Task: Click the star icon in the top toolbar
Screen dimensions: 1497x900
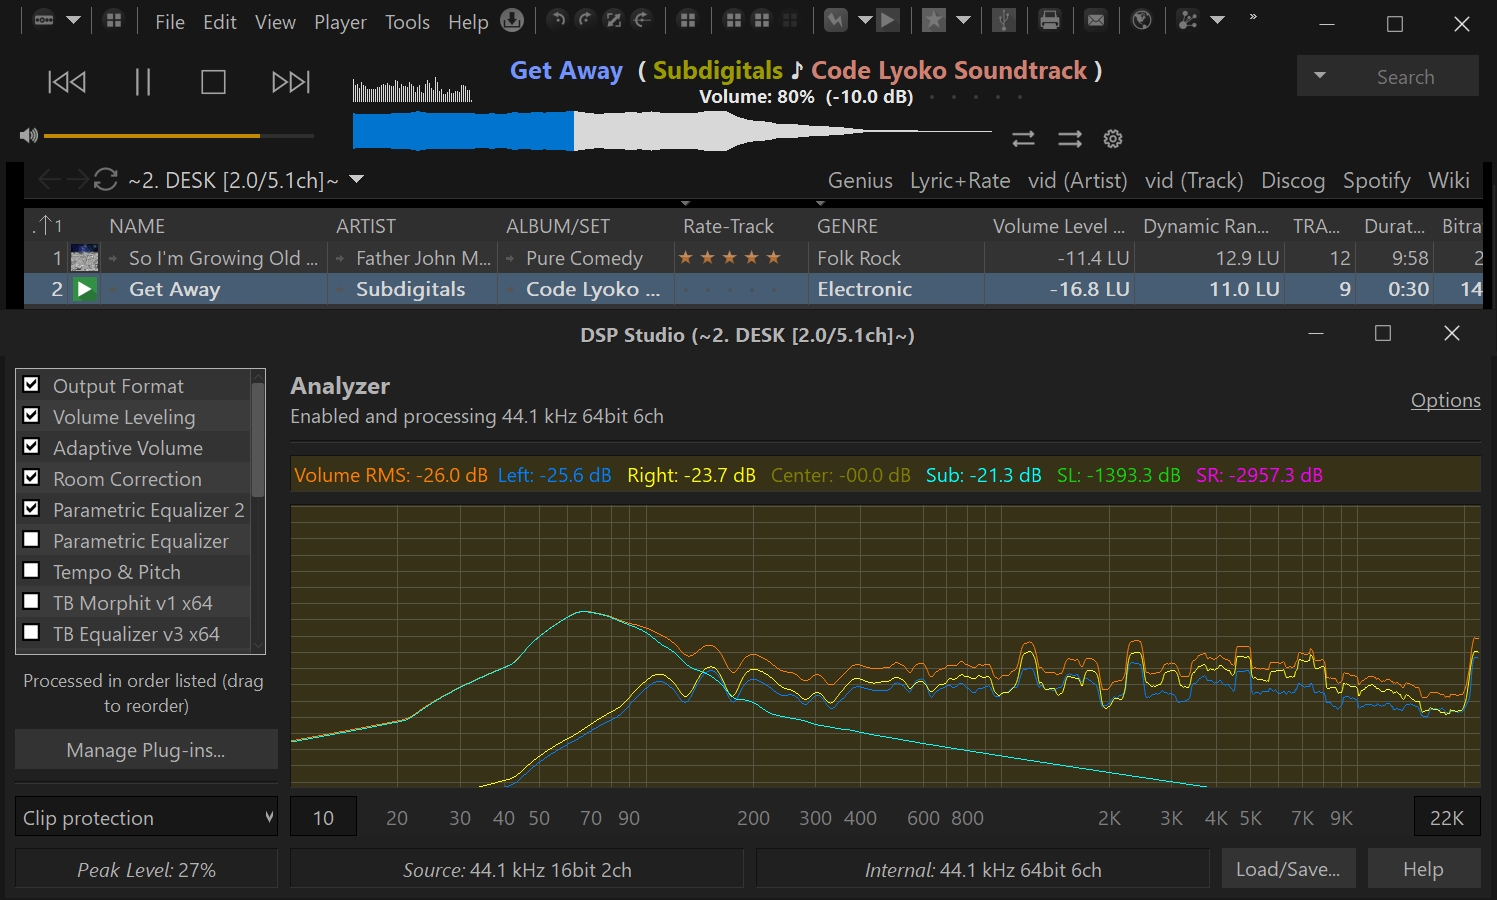Action: pos(934,20)
